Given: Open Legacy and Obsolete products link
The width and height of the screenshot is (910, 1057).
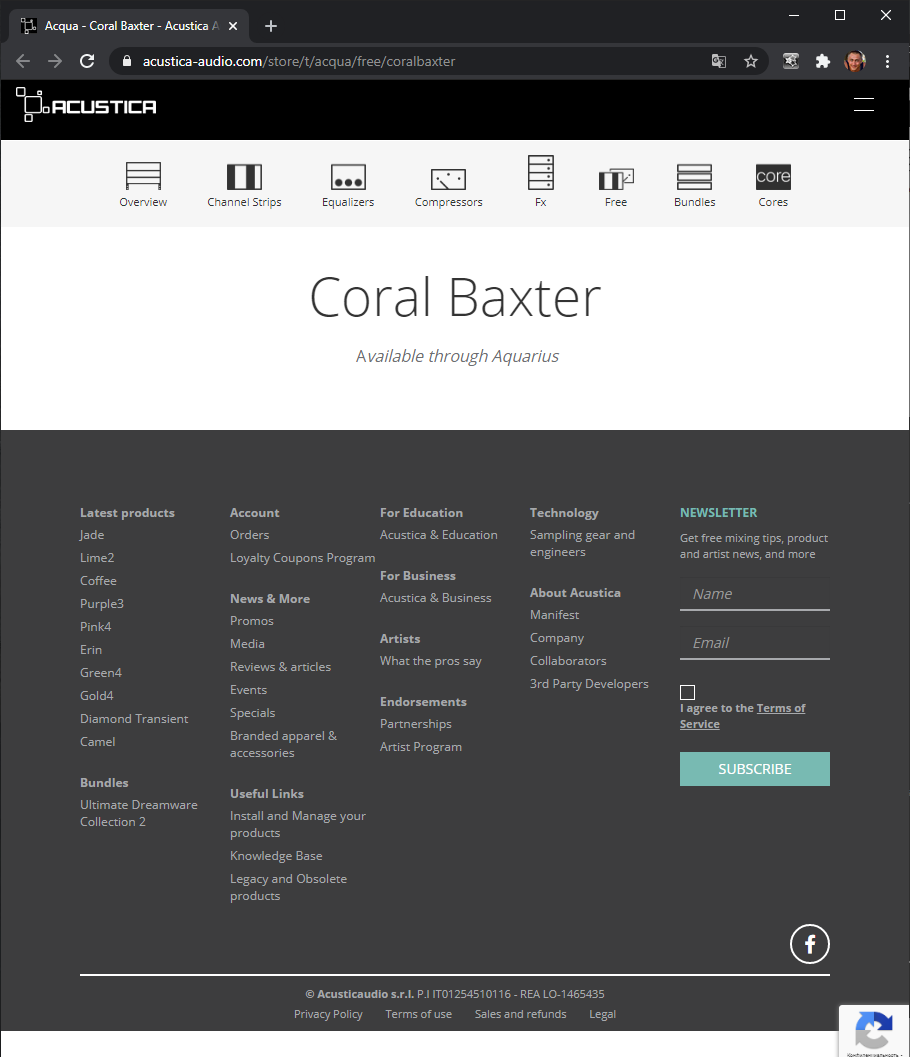Looking at the screenshot, I should (x=289, y=887).
